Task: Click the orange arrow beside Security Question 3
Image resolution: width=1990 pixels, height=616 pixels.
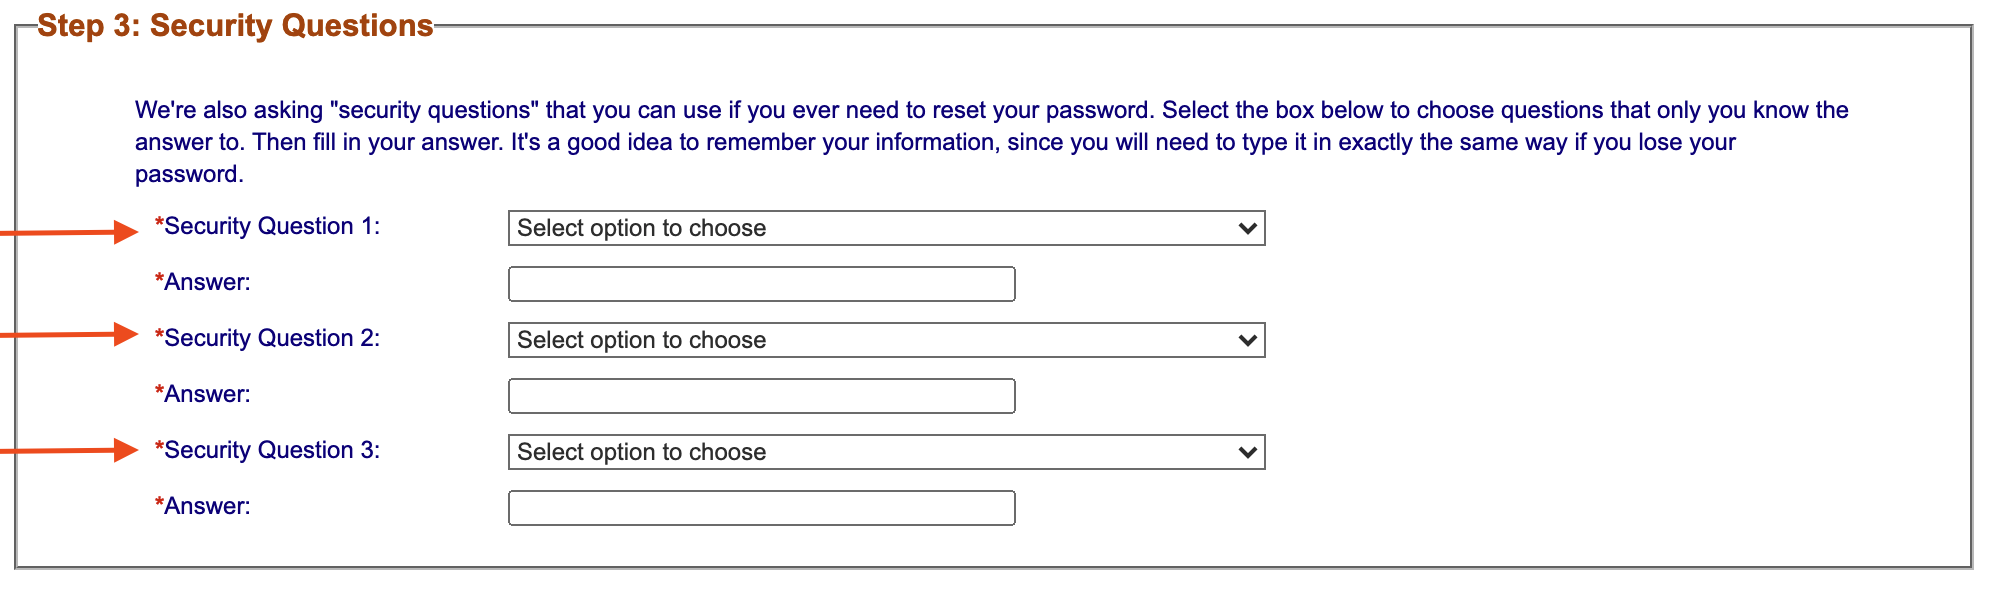Action: pyautogui.click(x=122, y=450)
